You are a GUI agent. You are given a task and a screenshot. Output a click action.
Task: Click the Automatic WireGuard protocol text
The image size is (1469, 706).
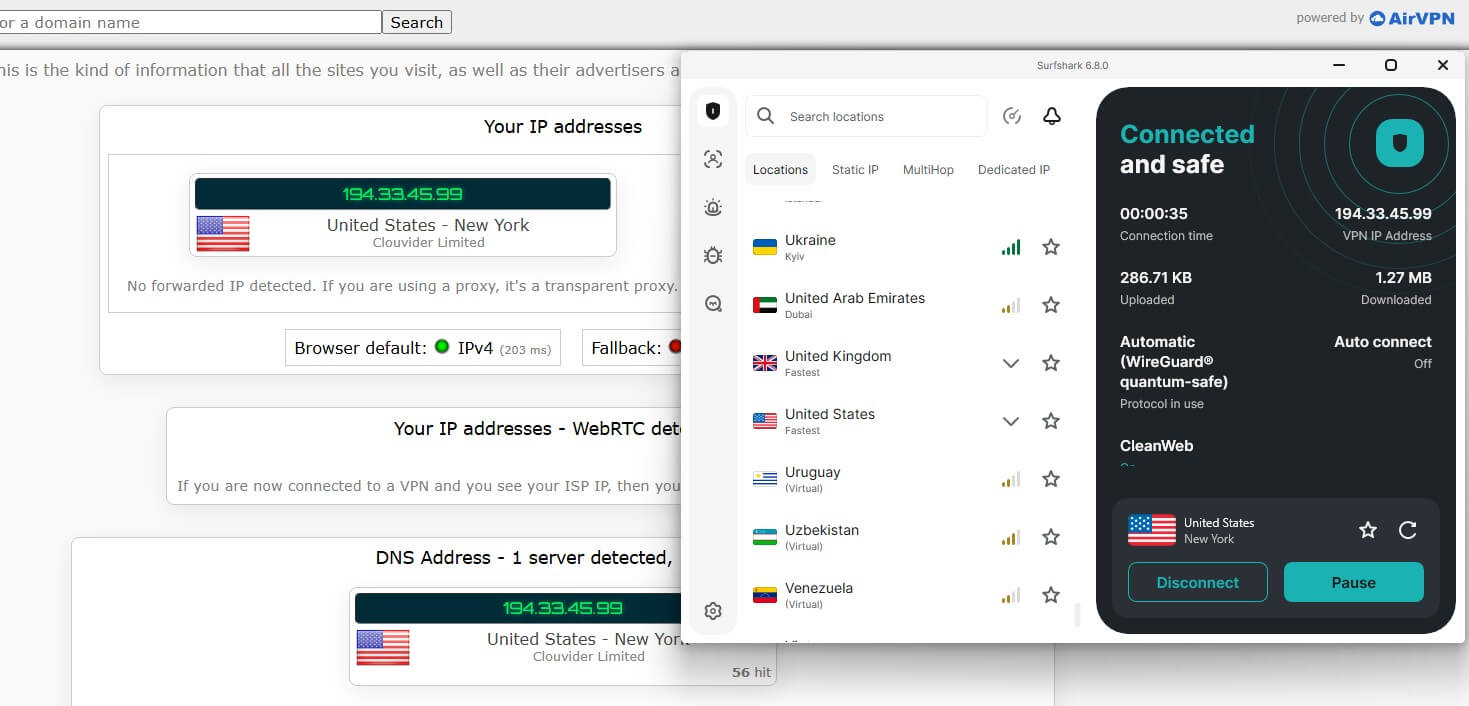click(1174, 361)
